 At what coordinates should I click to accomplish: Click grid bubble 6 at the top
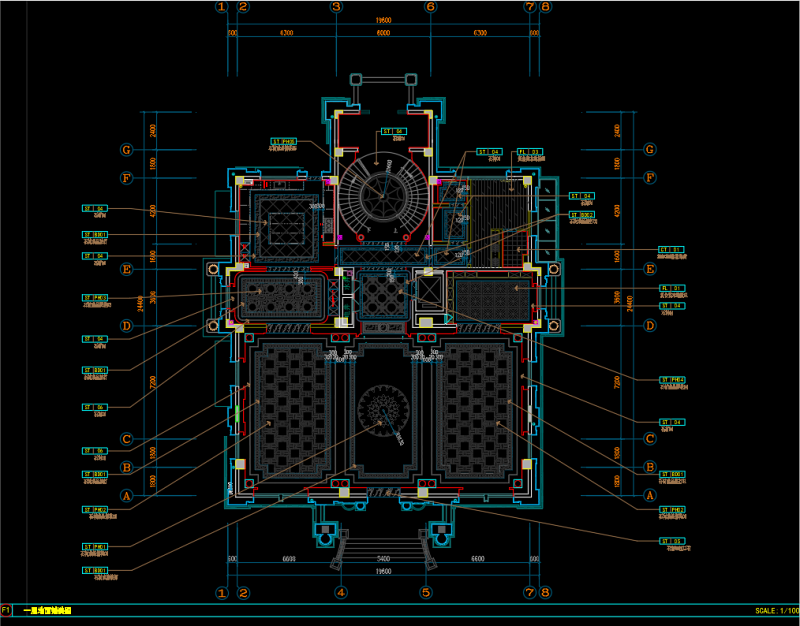coord(430,7)
